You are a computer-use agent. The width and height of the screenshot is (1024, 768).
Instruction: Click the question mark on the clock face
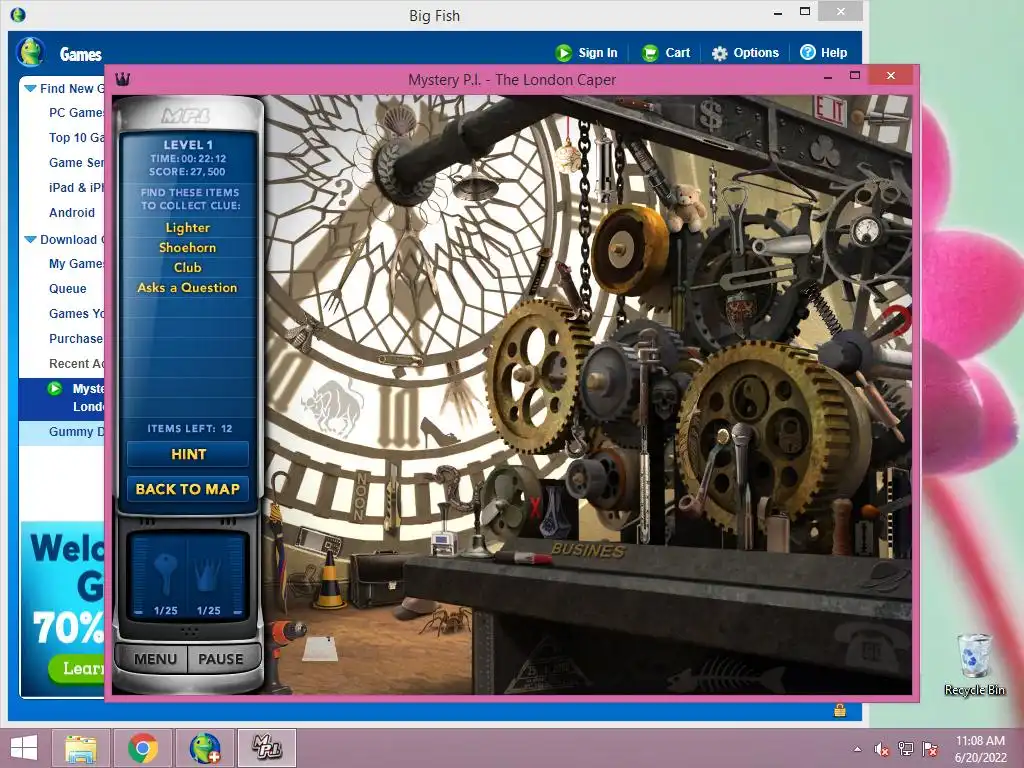click(344, 193)
